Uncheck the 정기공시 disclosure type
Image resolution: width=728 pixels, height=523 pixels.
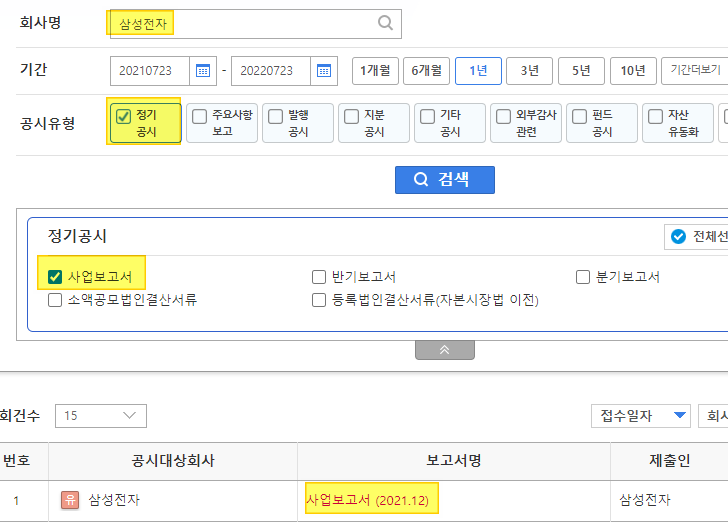click(x=123, y=116)
